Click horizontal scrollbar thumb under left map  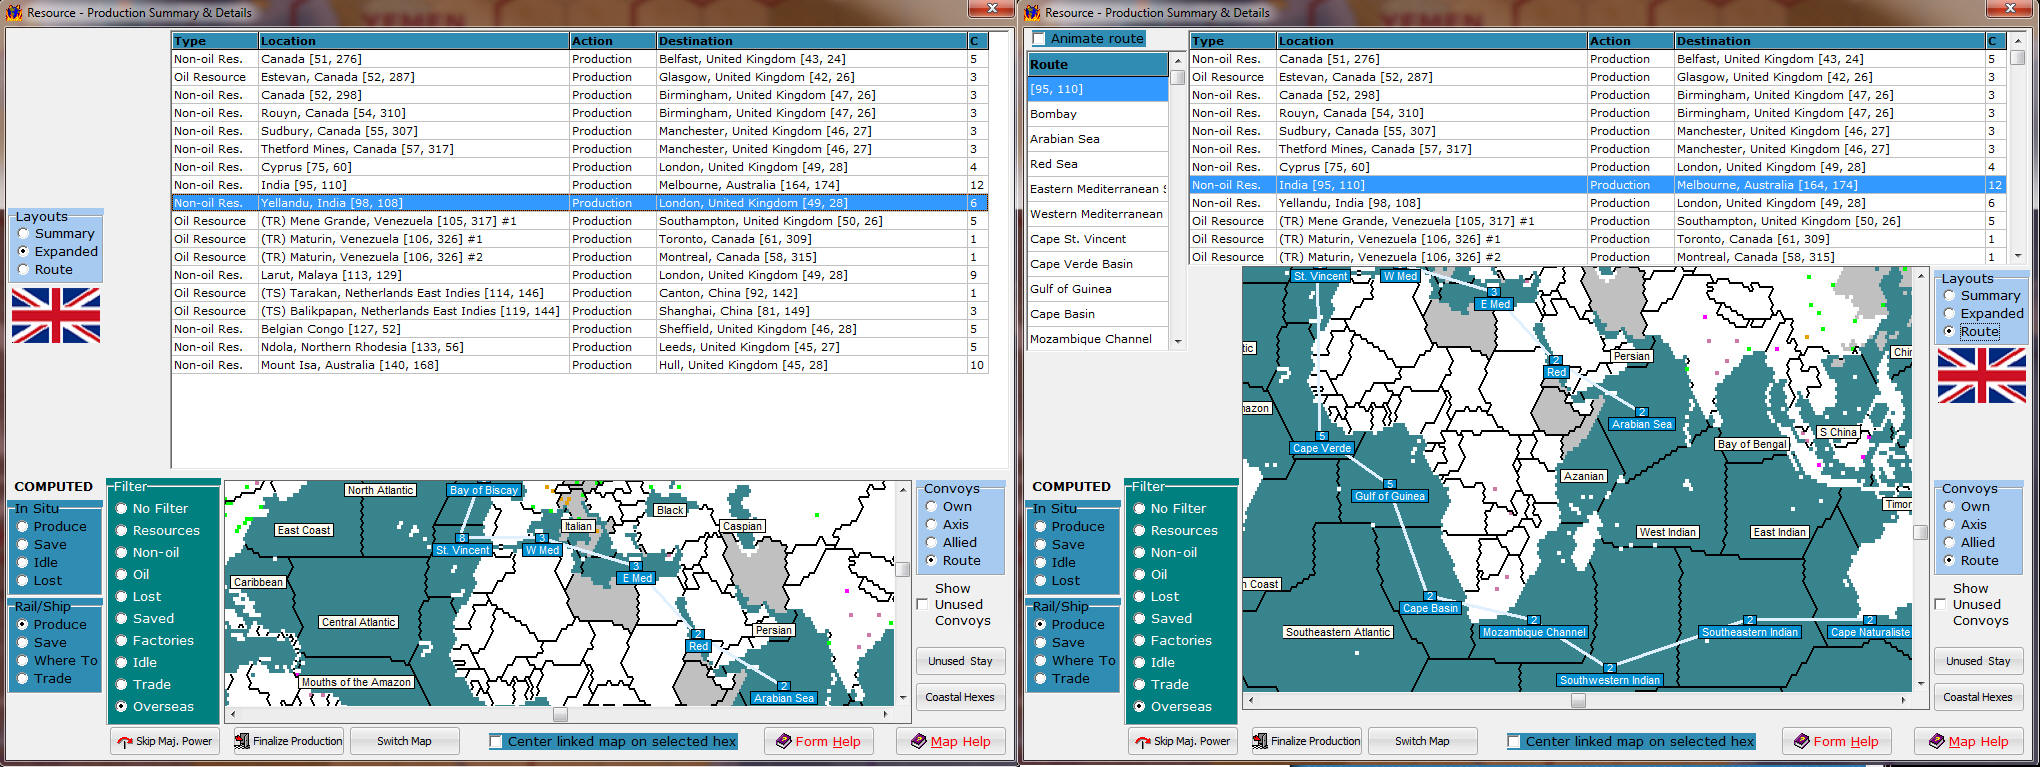point(560,714)
